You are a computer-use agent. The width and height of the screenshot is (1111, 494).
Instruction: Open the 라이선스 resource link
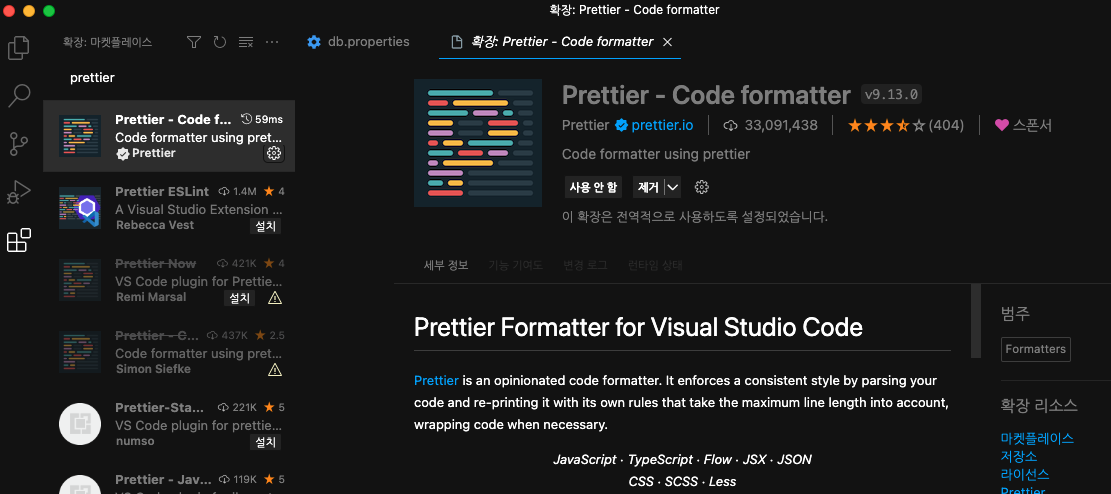[1025, 473]
